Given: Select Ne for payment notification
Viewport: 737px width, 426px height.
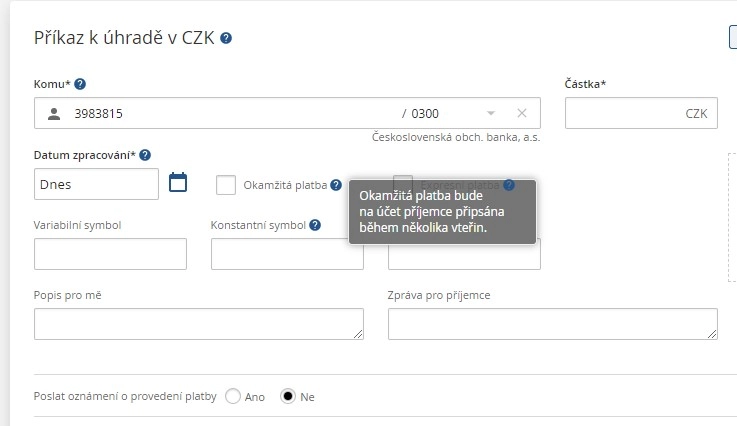Looking at the screenshot, I should (289, 396).
